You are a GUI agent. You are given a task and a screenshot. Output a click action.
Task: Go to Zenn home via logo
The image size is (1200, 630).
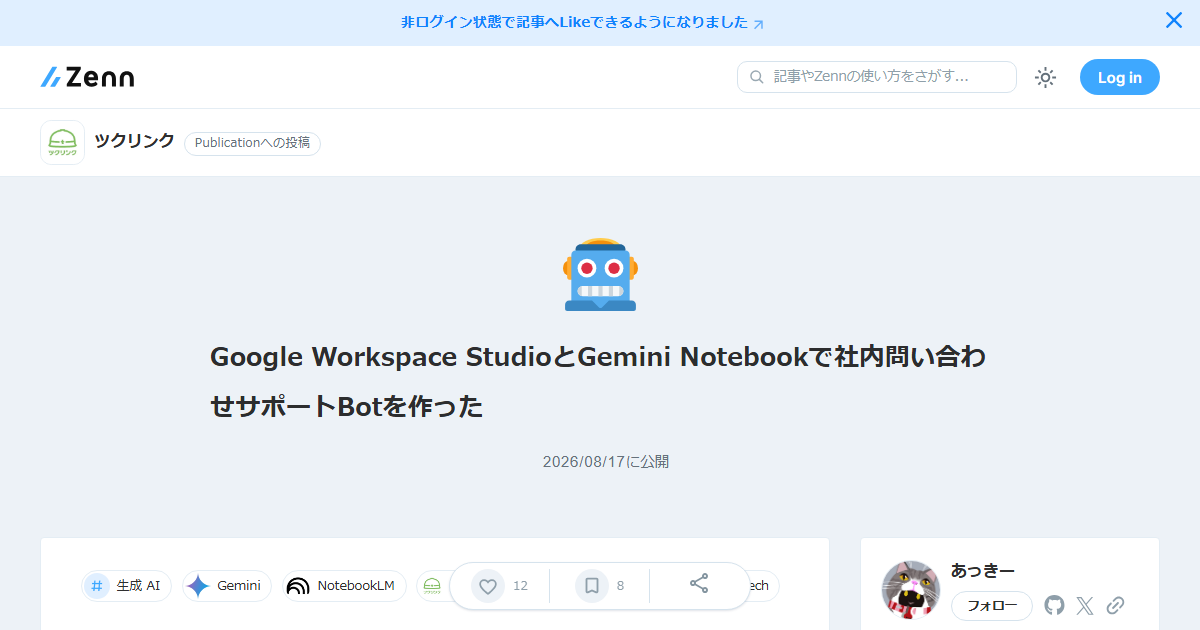click(x=87, y=77)
